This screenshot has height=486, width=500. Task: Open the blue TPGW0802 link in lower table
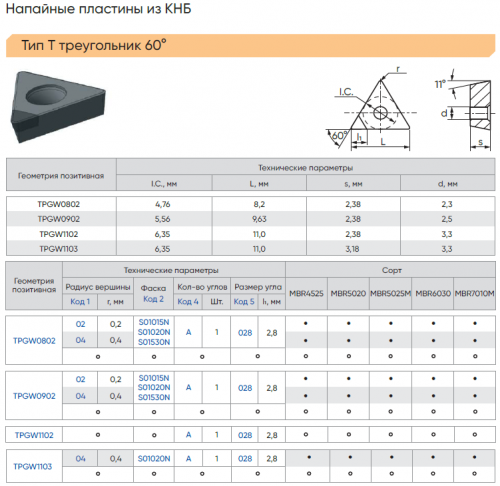point(34,341)
